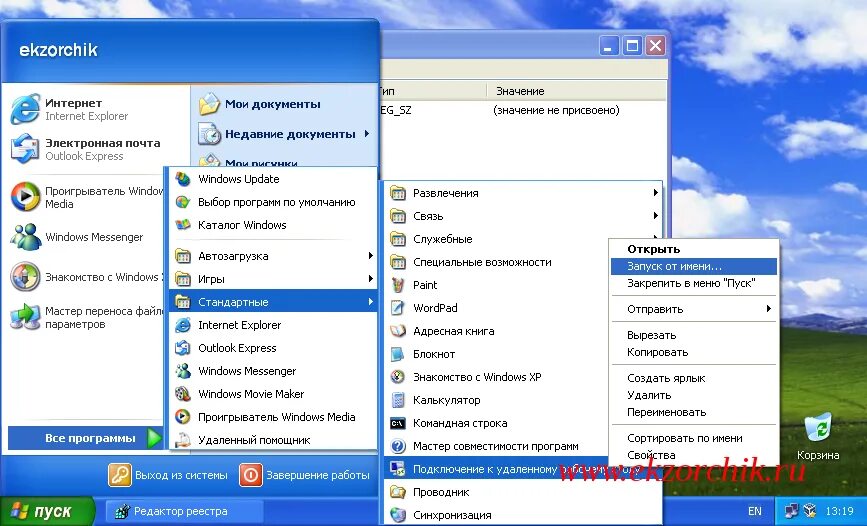Select (значение не присвоено) cell in registry editor
The height and width of the screenshot is (526, 867).
click(556, 110)
